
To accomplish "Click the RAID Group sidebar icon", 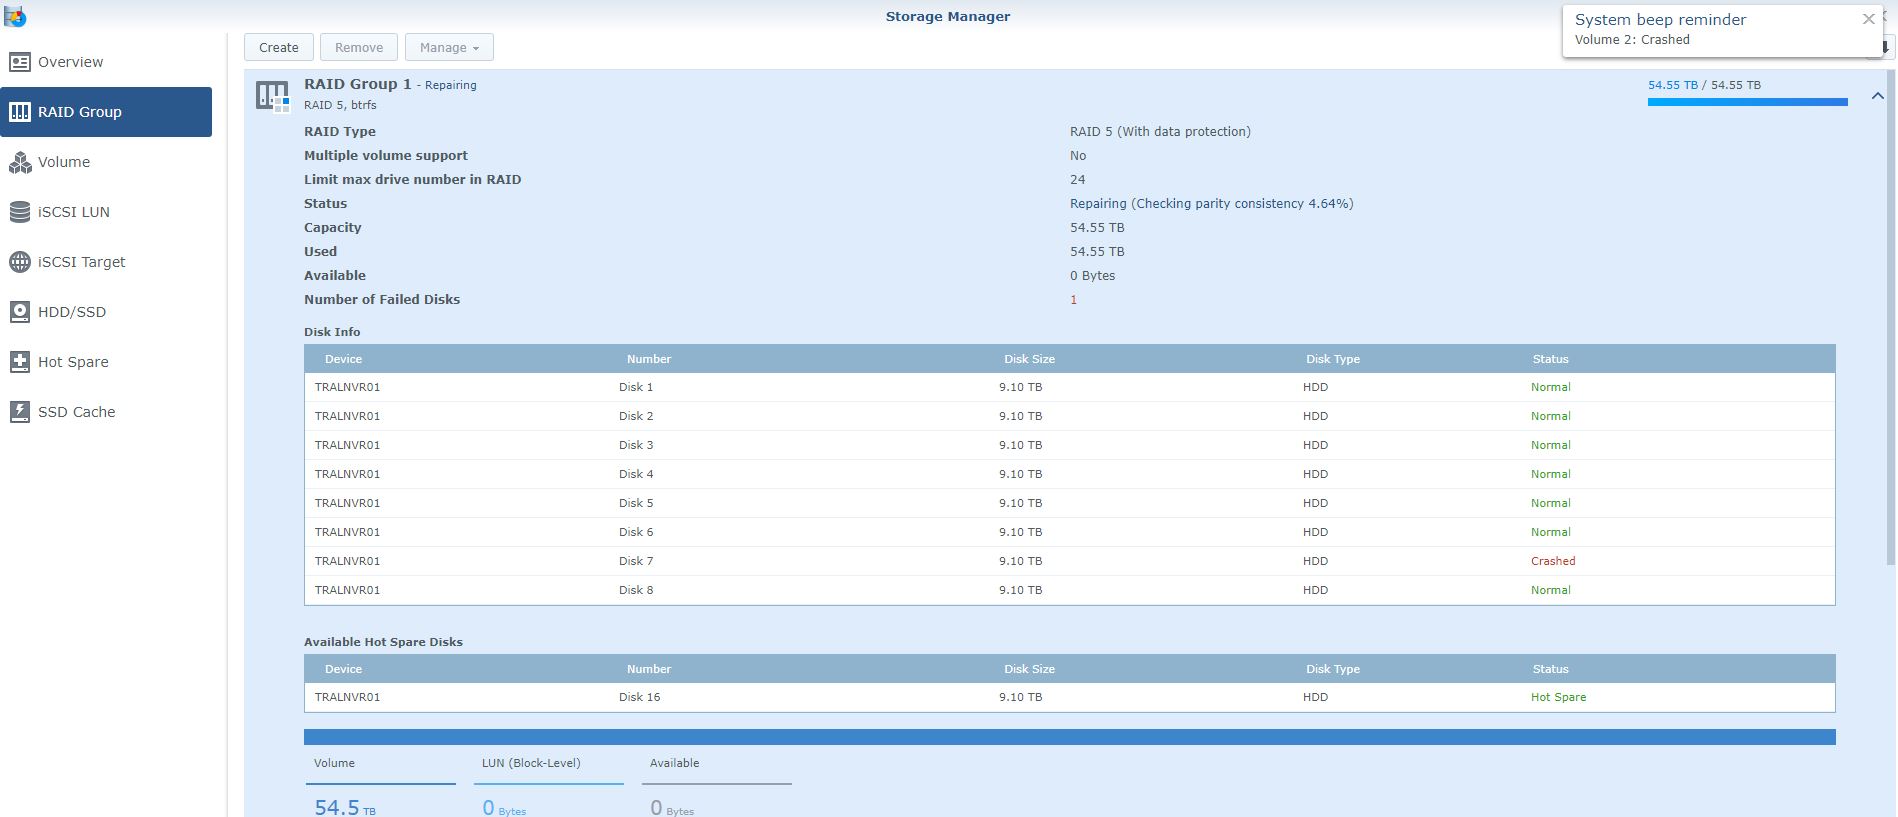I will tap(20, 112).
